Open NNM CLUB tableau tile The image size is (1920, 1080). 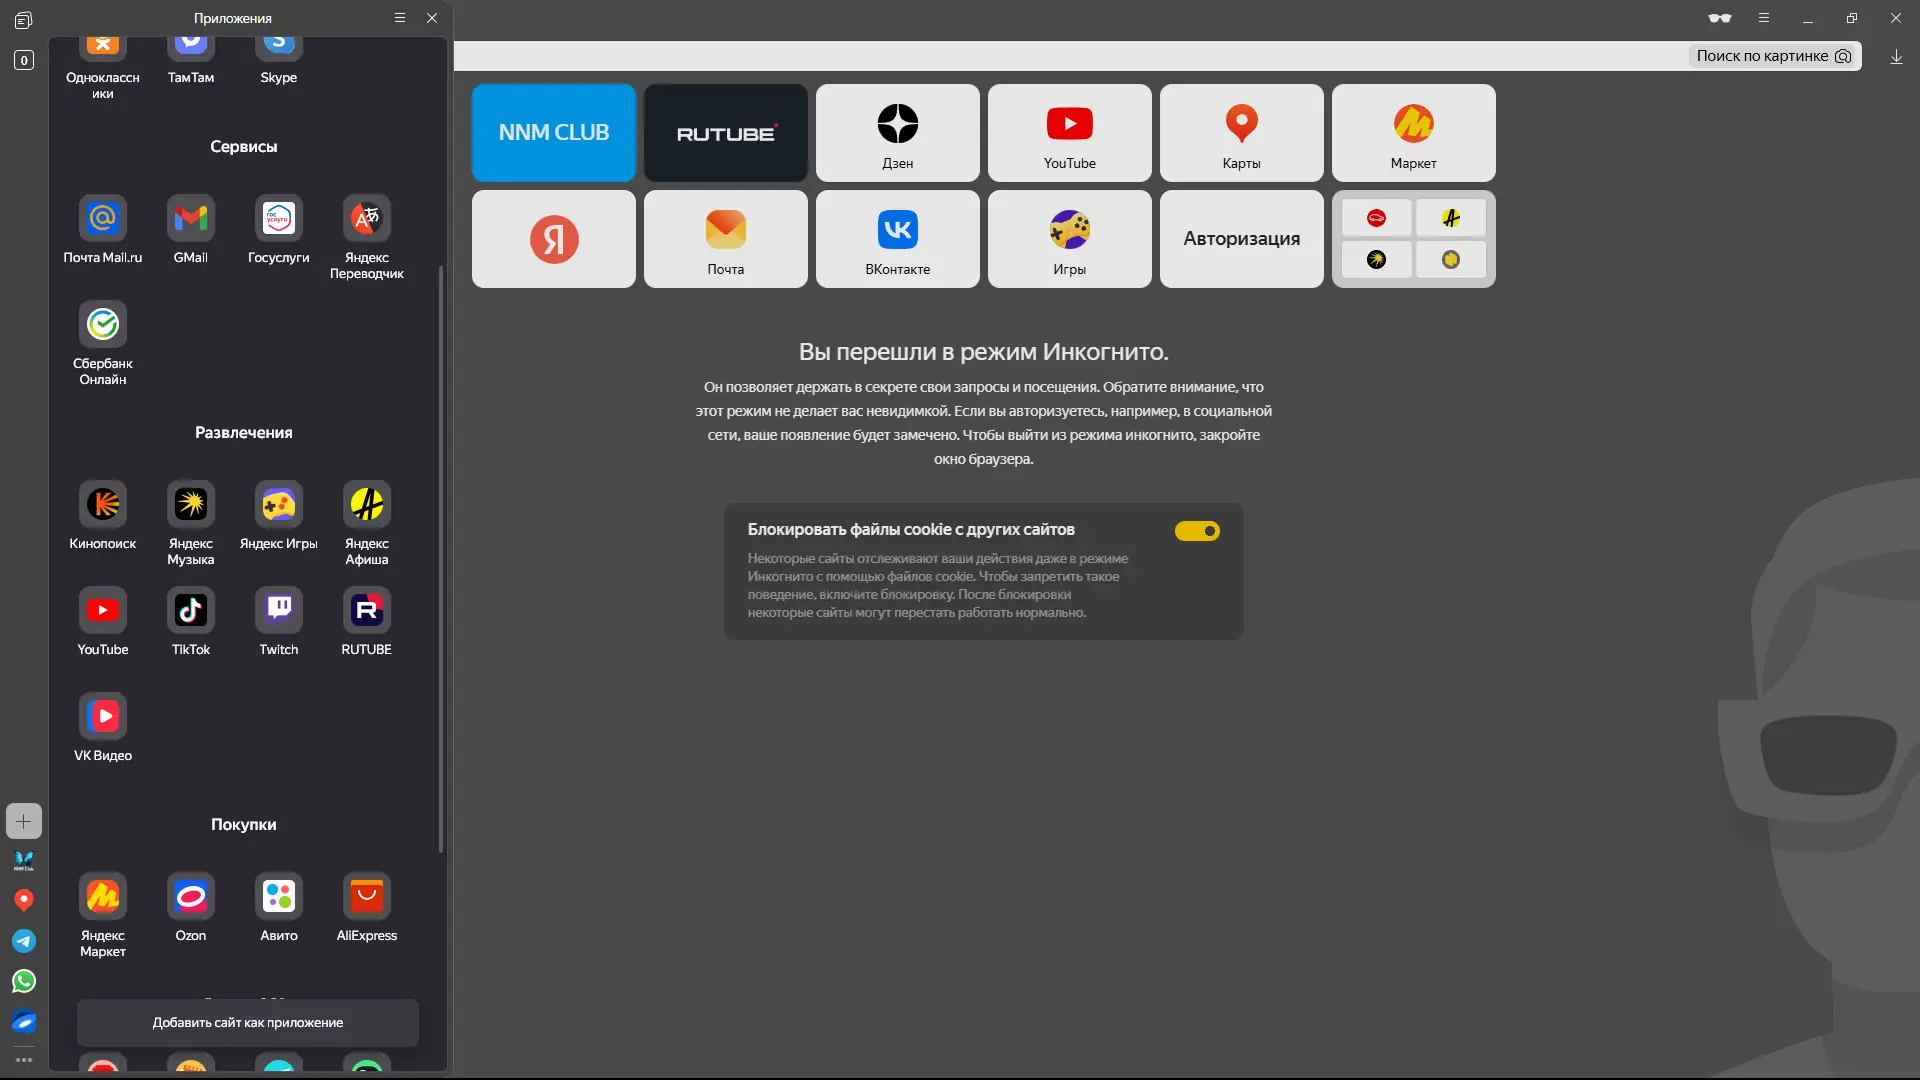[x=553, y=133]
